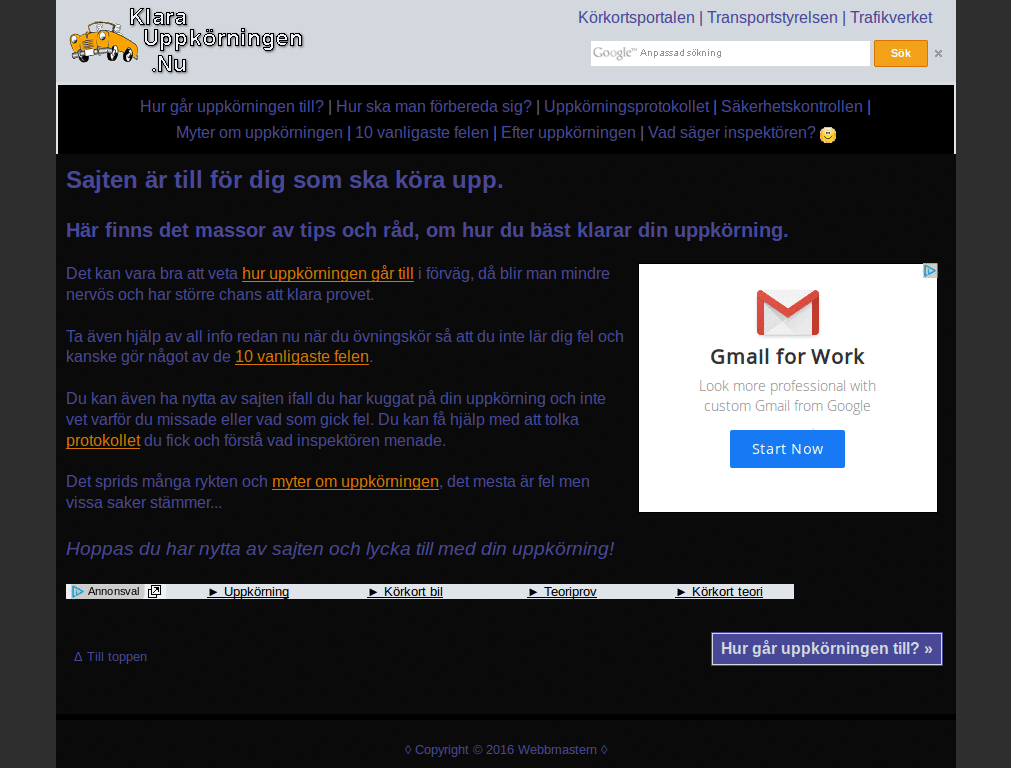The image size is (1024, 768).
Task: Click the orange Sök button
Action: [x=901, y=54]
